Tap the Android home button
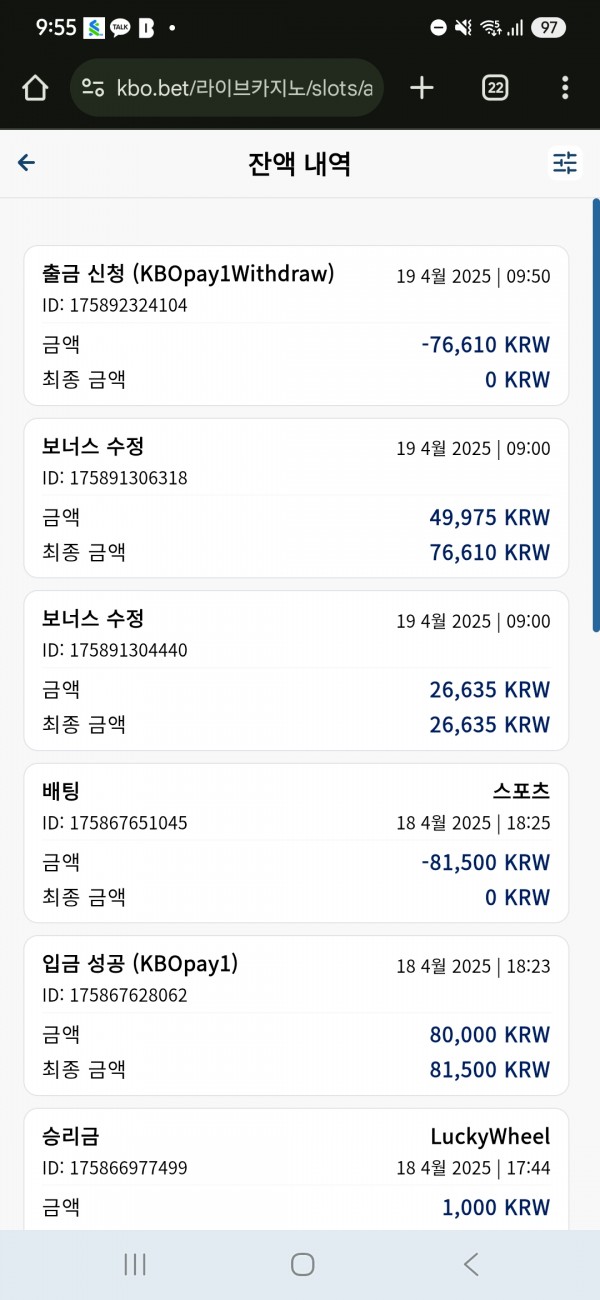Screen dimensions: 600x1300 (302, 1264)
